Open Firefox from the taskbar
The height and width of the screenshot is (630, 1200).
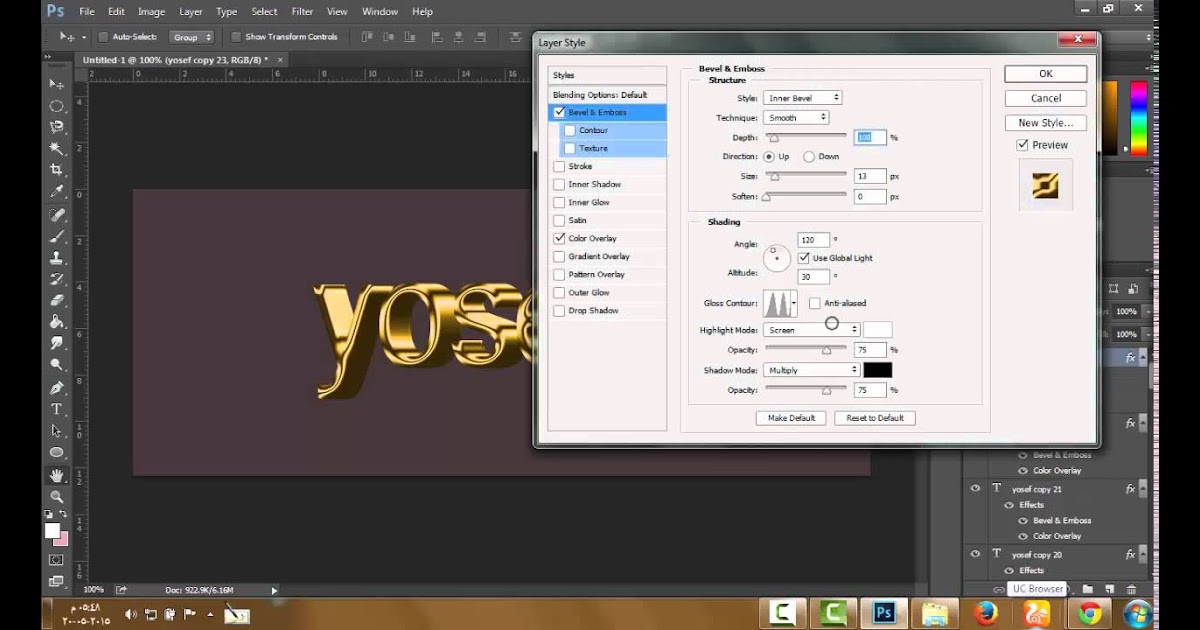point(985,613)
